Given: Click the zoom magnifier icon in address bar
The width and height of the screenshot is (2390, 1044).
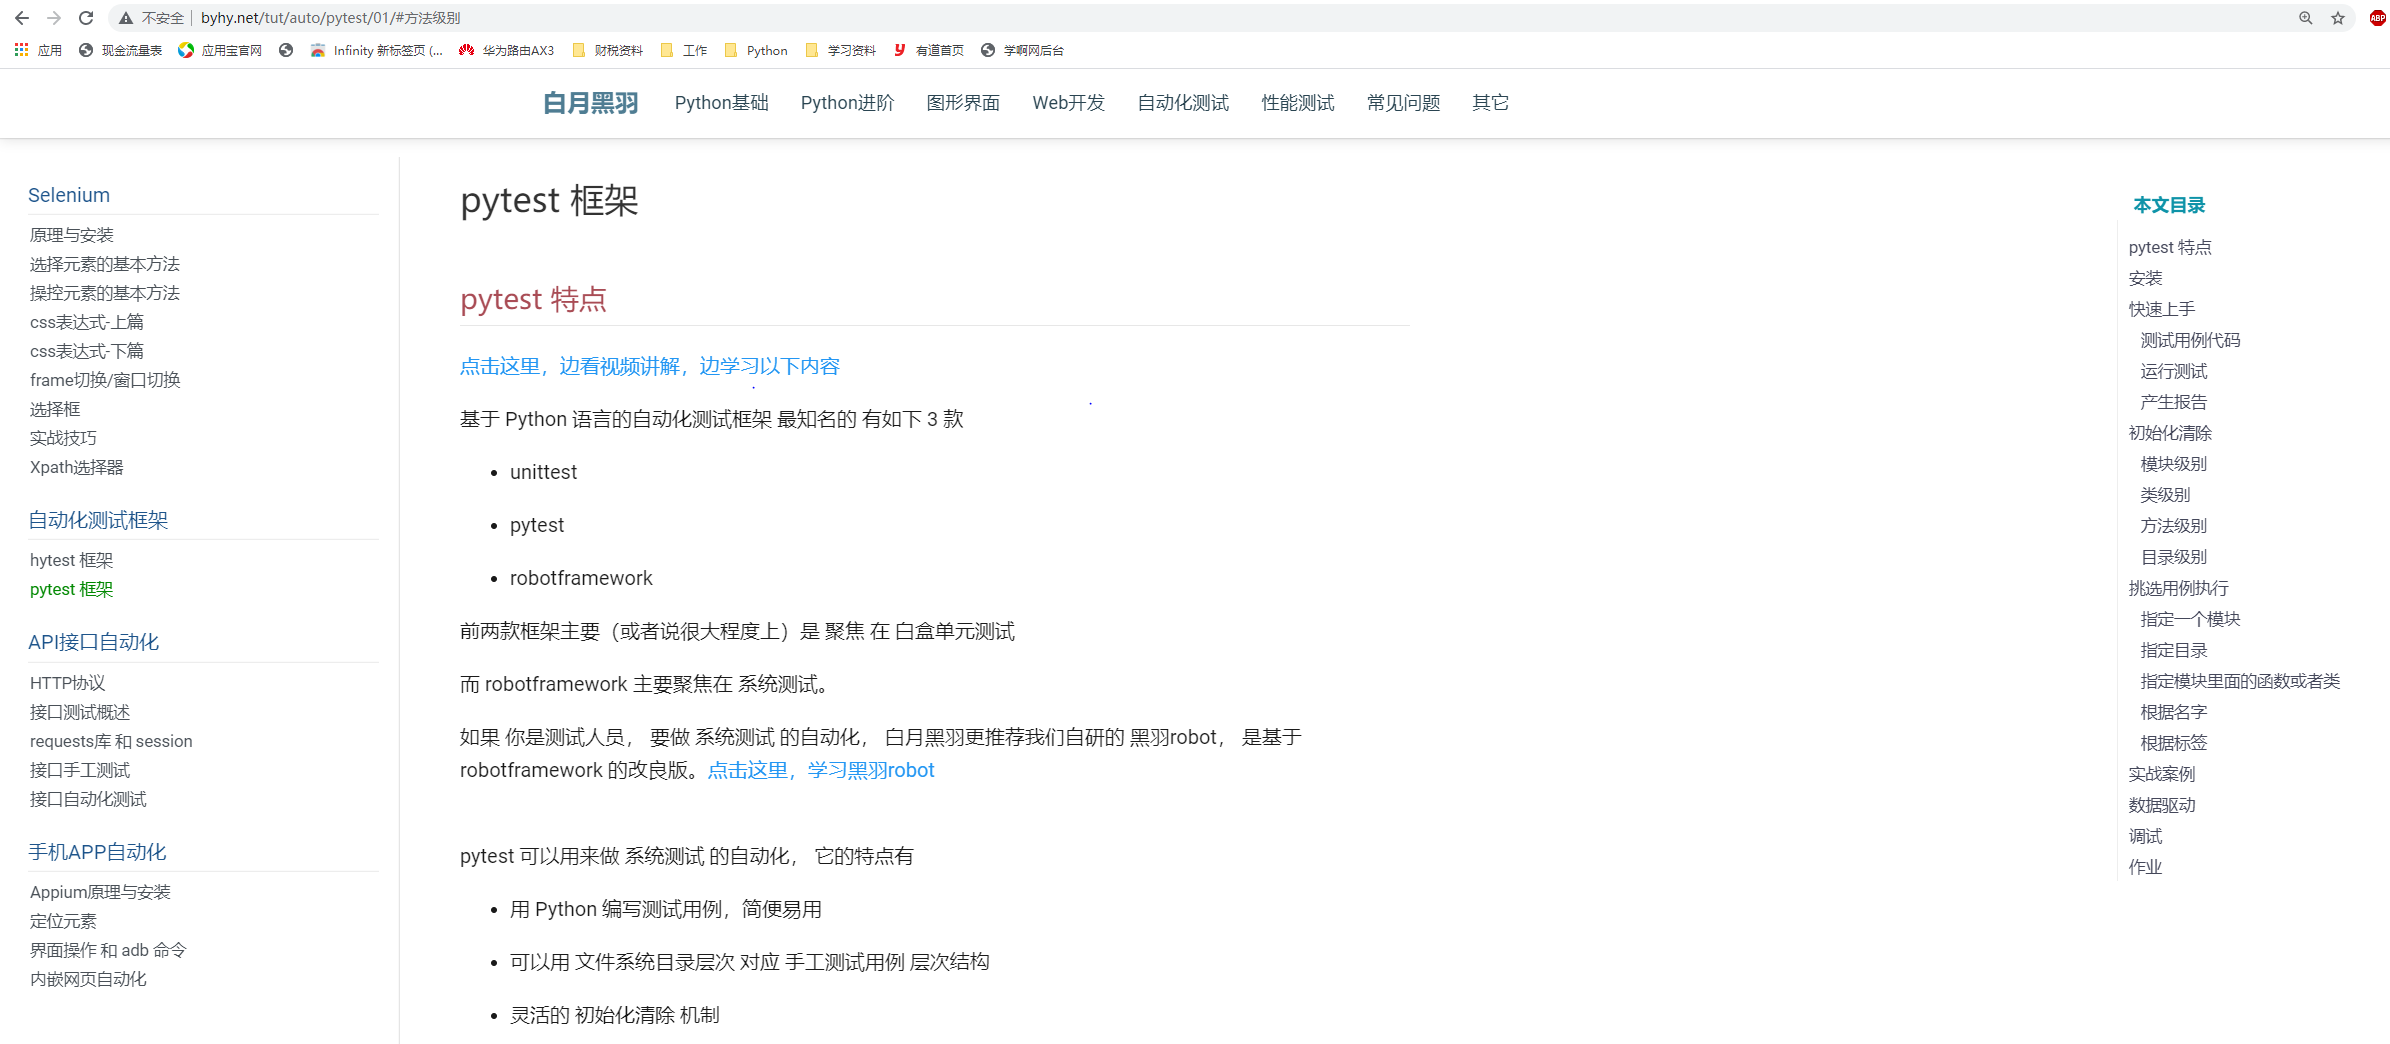Looking at the screenshot, I should pyautogui.click(x=2304, y=17).
